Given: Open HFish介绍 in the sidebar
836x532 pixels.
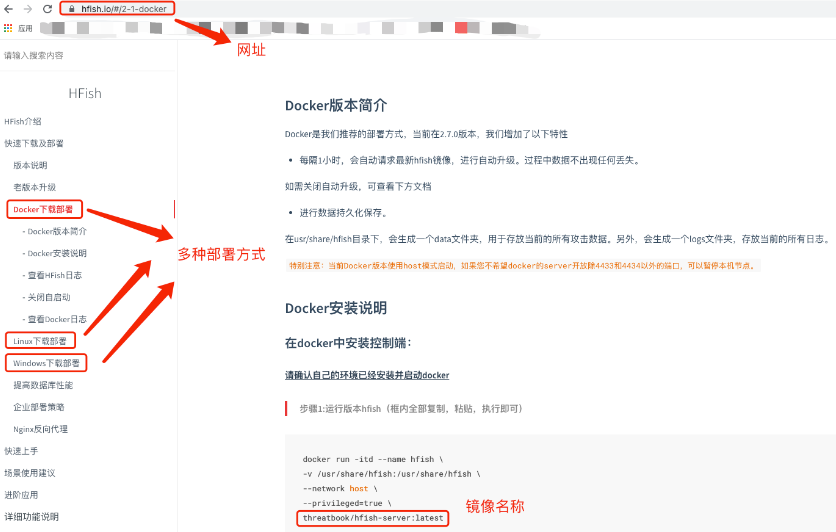Looking at the screenshot, I should 23,122.
